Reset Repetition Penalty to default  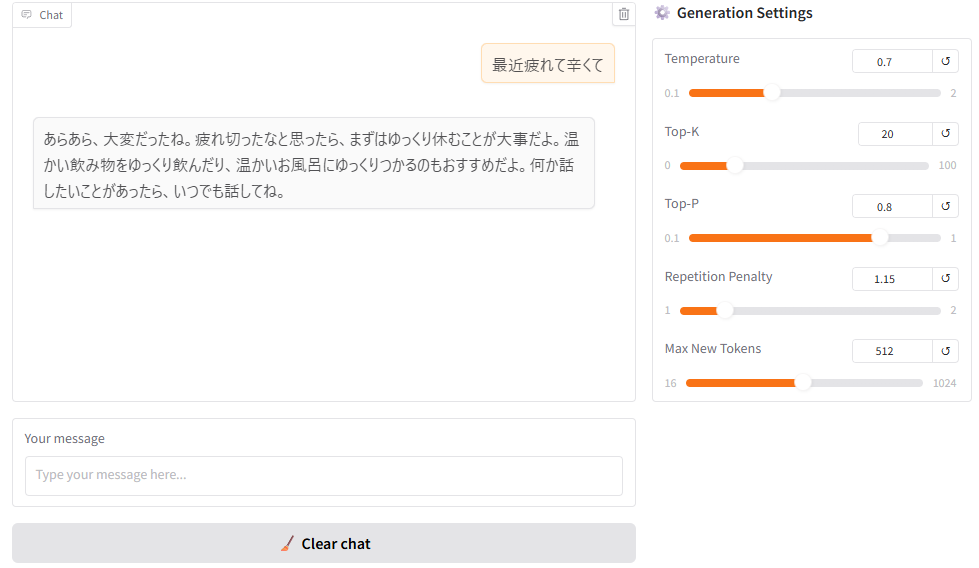point(945,278)
